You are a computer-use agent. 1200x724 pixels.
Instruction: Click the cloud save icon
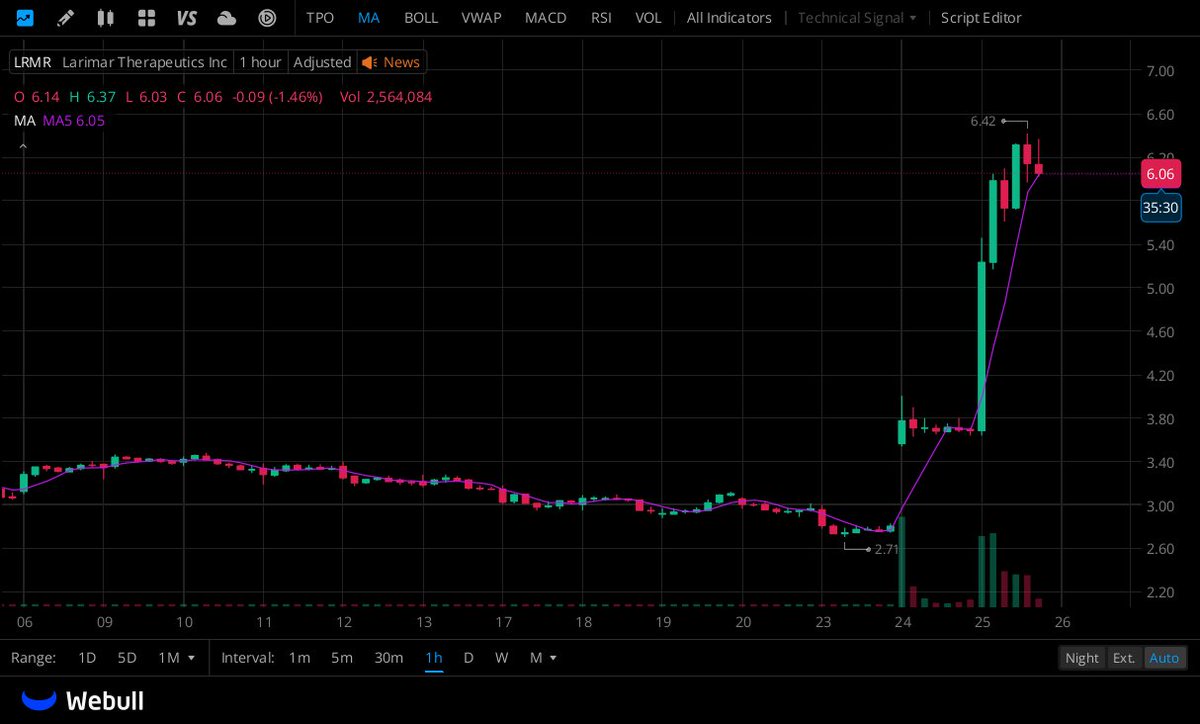coord(227,18)
